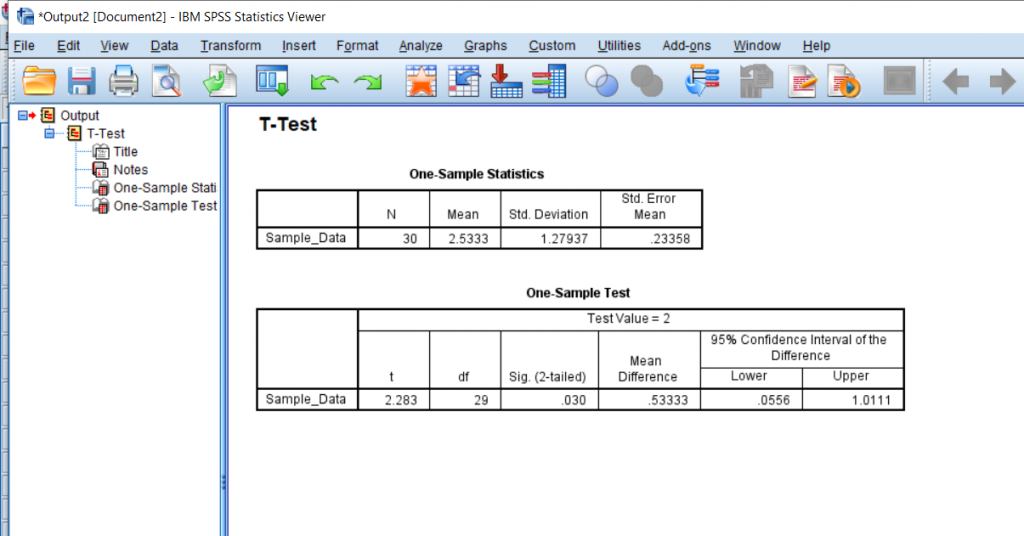Click the light blue overlapping circles icon
The width and height of the screenshot is (1024, 536).
click(x=601, y=82)
